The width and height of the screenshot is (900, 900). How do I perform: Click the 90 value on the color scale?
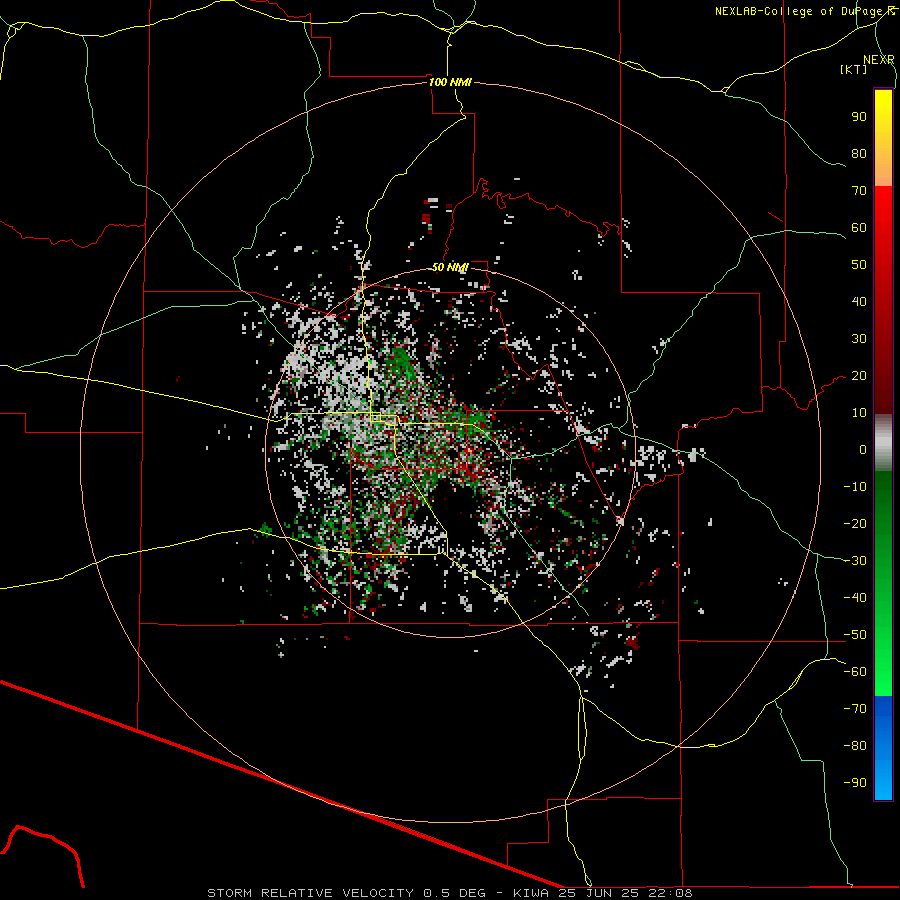pyautogui.click(x=859, y=117)
